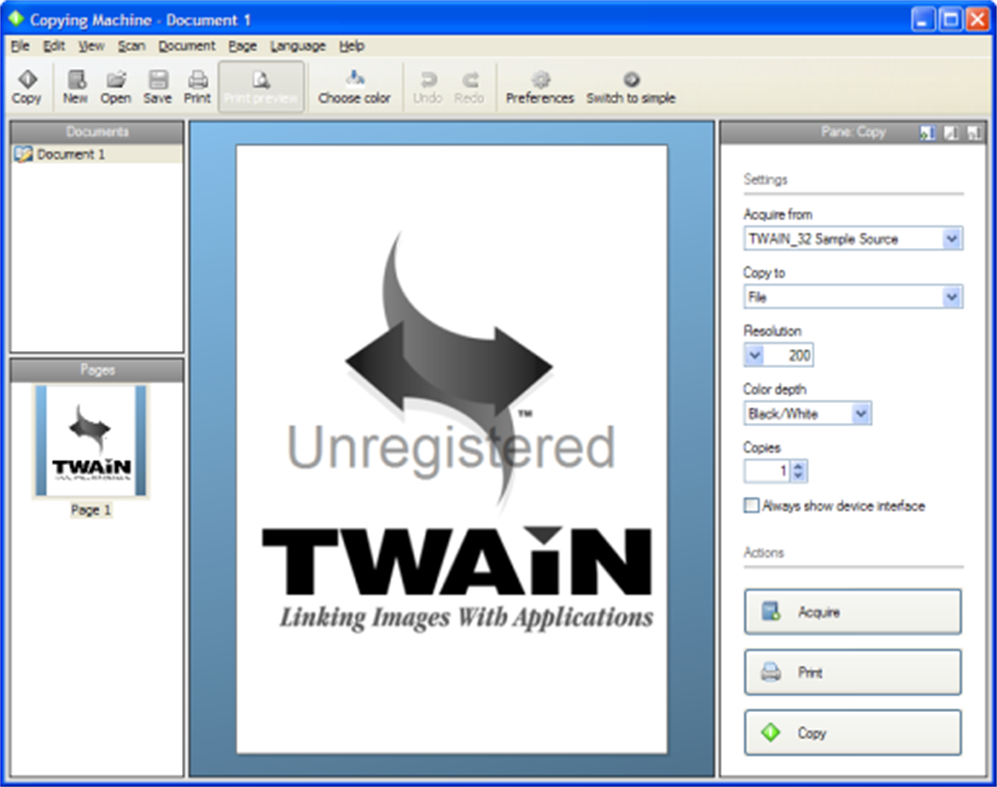Increase Copies with up spinner arrow

coord(799,465)
